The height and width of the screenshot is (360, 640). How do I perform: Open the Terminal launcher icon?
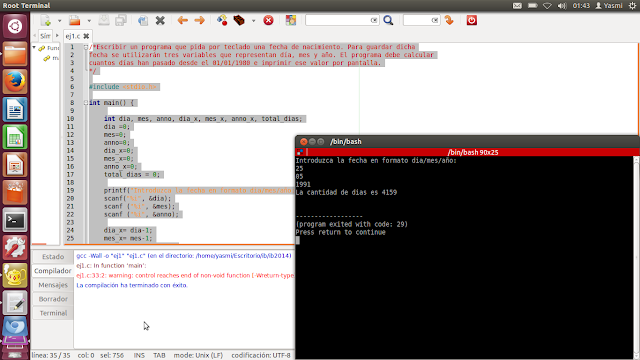coord(15,220)
